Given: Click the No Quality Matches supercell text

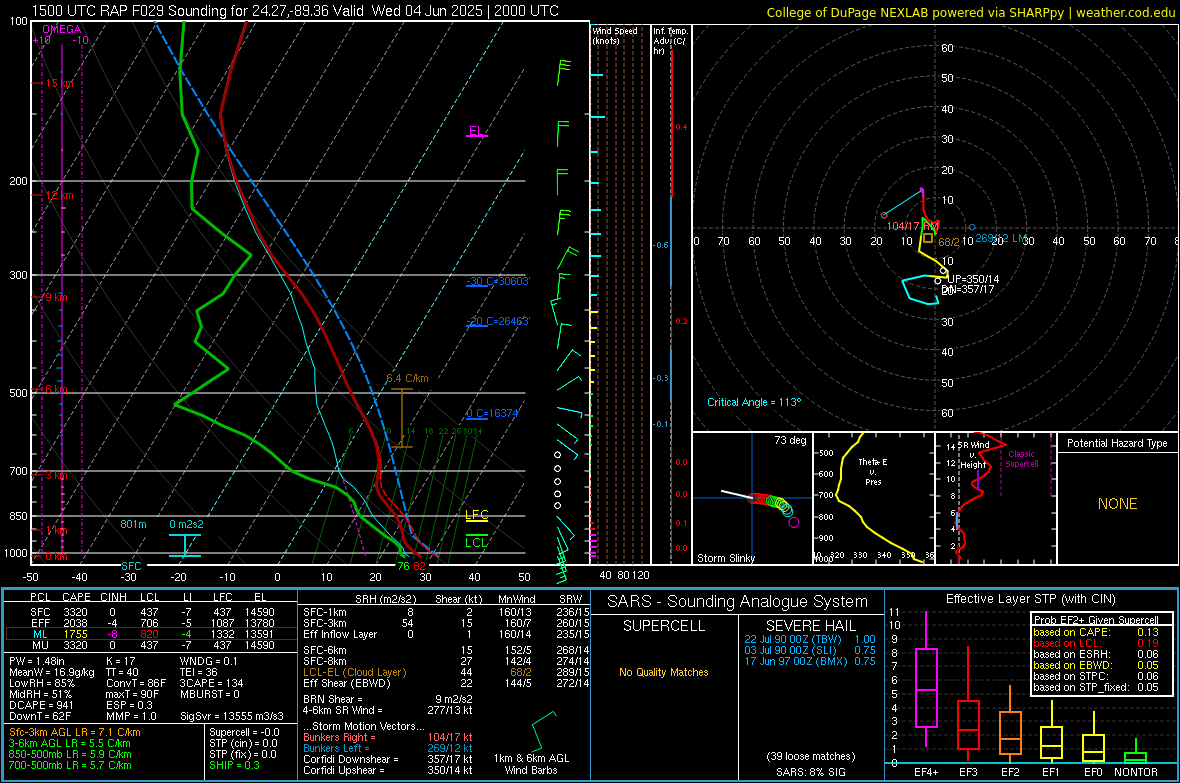Looking at the screenshot, I should pyautogui.click(x=664, y=672).
